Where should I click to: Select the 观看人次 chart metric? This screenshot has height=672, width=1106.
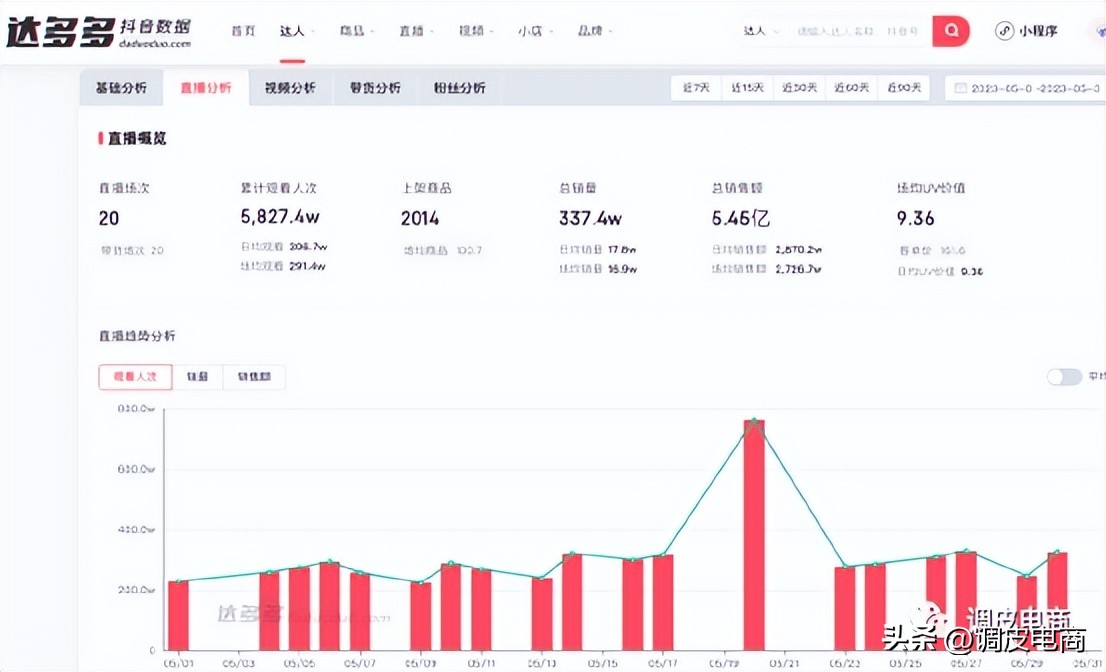pyautogui.click(x=134, y=377)
